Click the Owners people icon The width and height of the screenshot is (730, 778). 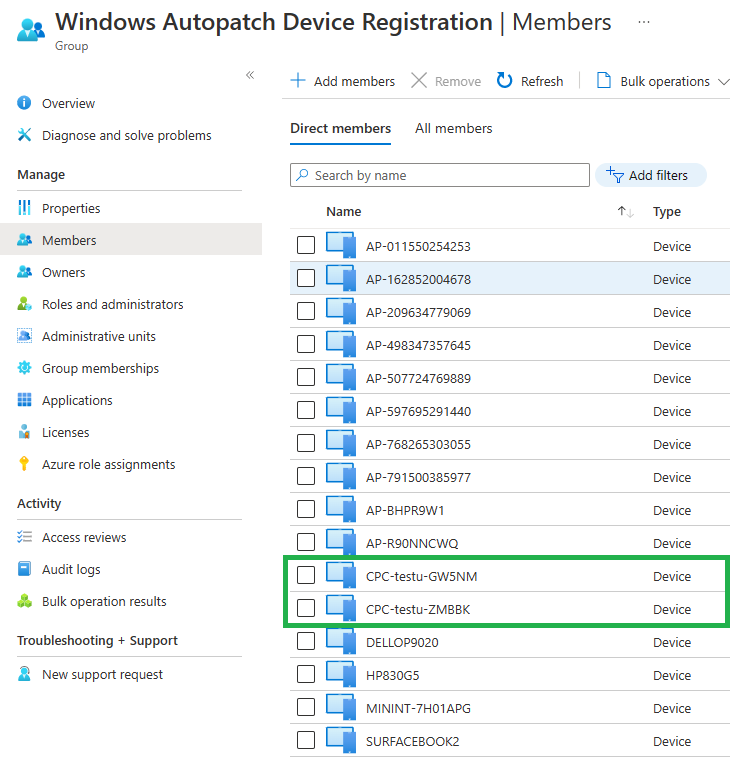(24, 272)
